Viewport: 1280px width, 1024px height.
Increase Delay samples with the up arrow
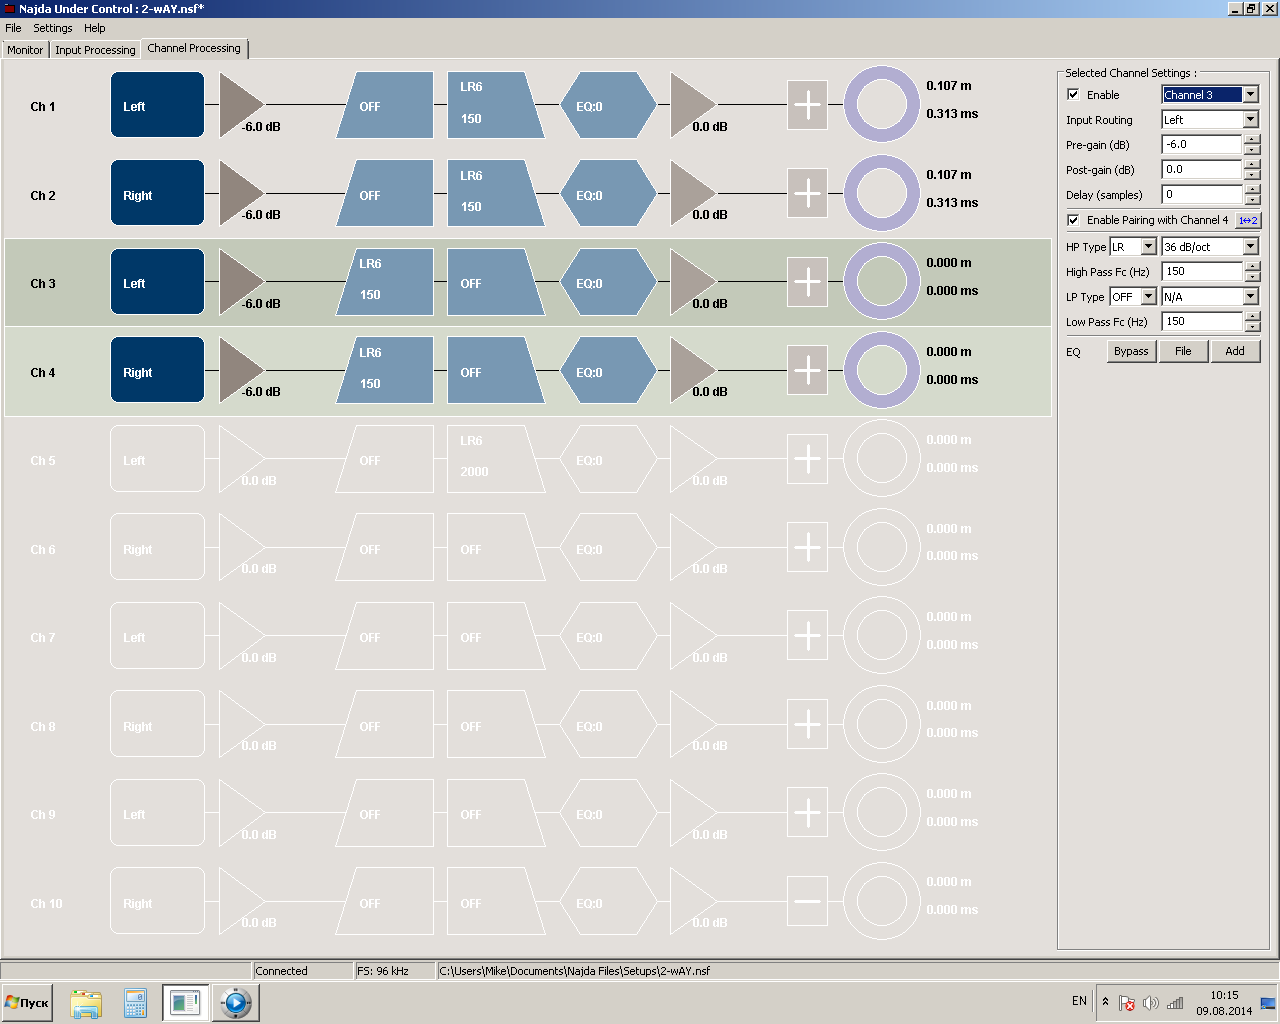click(x=1252, y=190)
